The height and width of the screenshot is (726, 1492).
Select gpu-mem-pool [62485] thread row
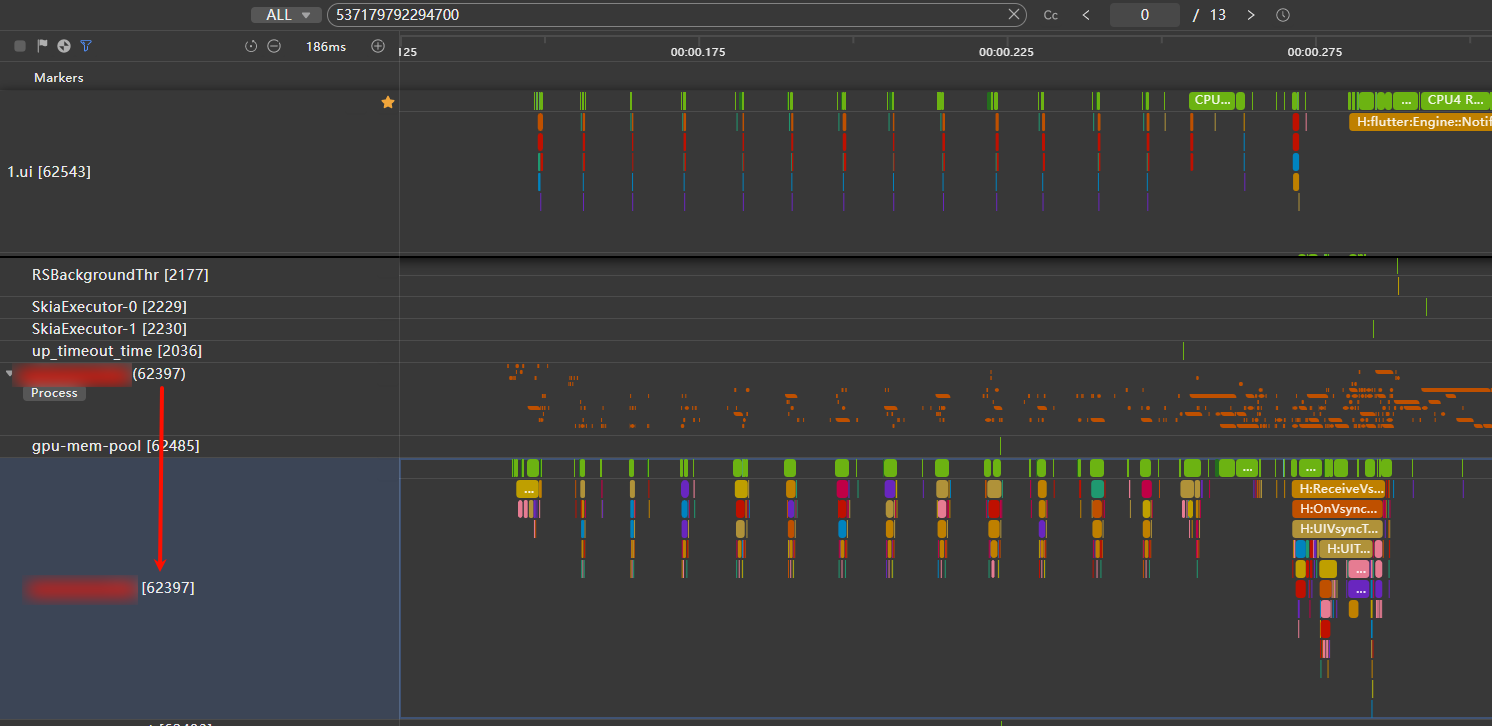coord(200,446)
